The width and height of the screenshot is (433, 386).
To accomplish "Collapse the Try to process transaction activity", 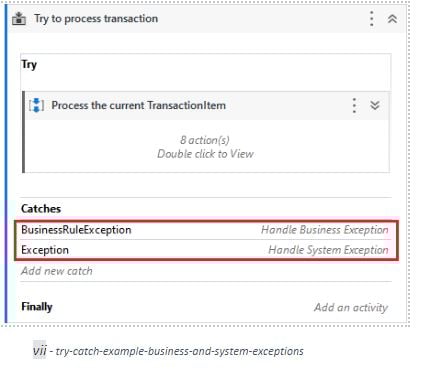I will coord(392,19).
